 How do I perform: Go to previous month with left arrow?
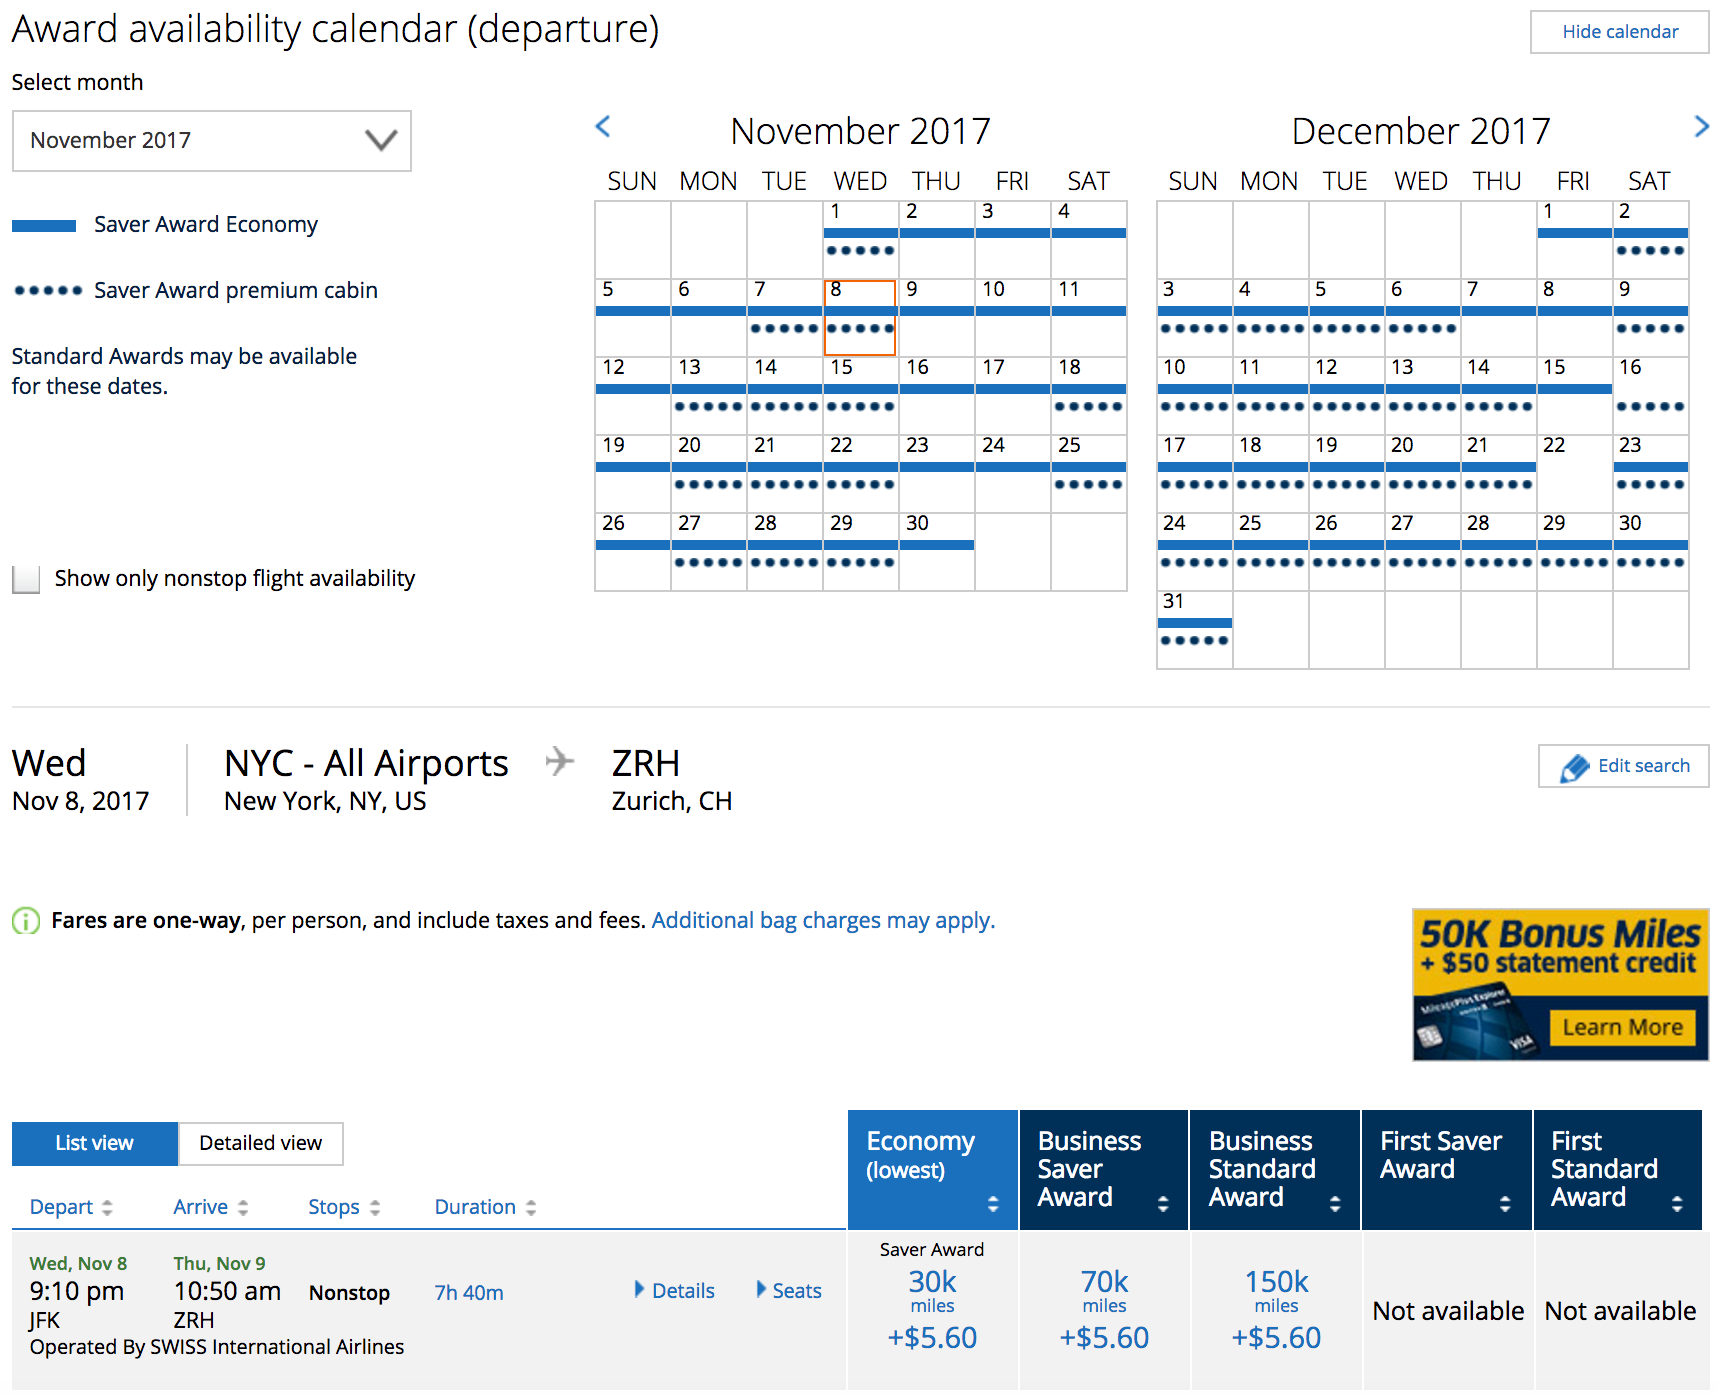click(x=603, y=126)
